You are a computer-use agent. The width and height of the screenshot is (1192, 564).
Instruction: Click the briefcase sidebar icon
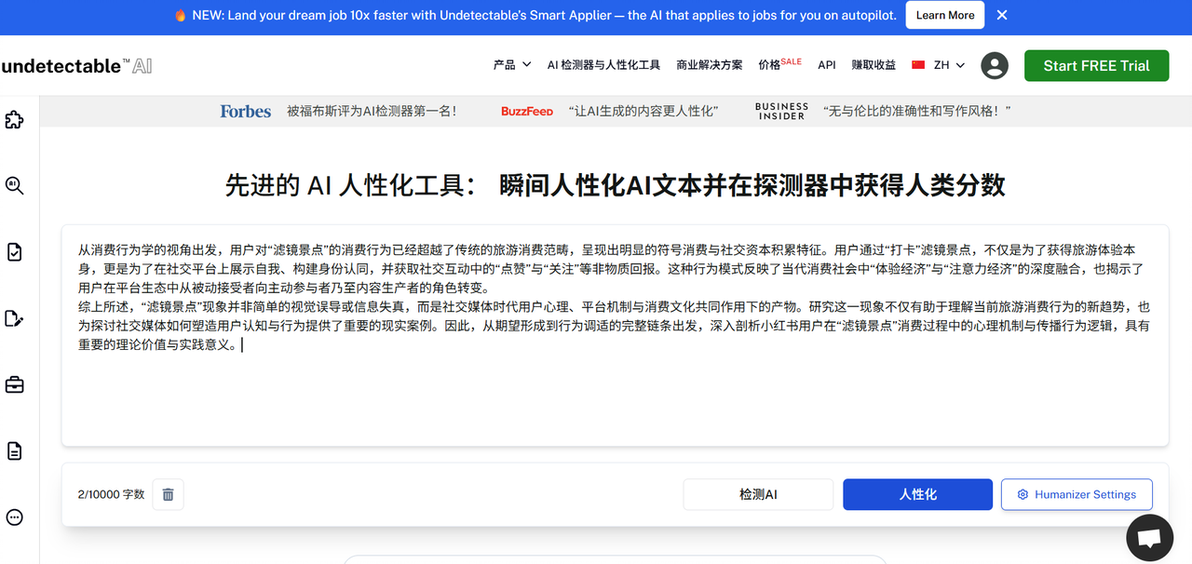[14, 385]
